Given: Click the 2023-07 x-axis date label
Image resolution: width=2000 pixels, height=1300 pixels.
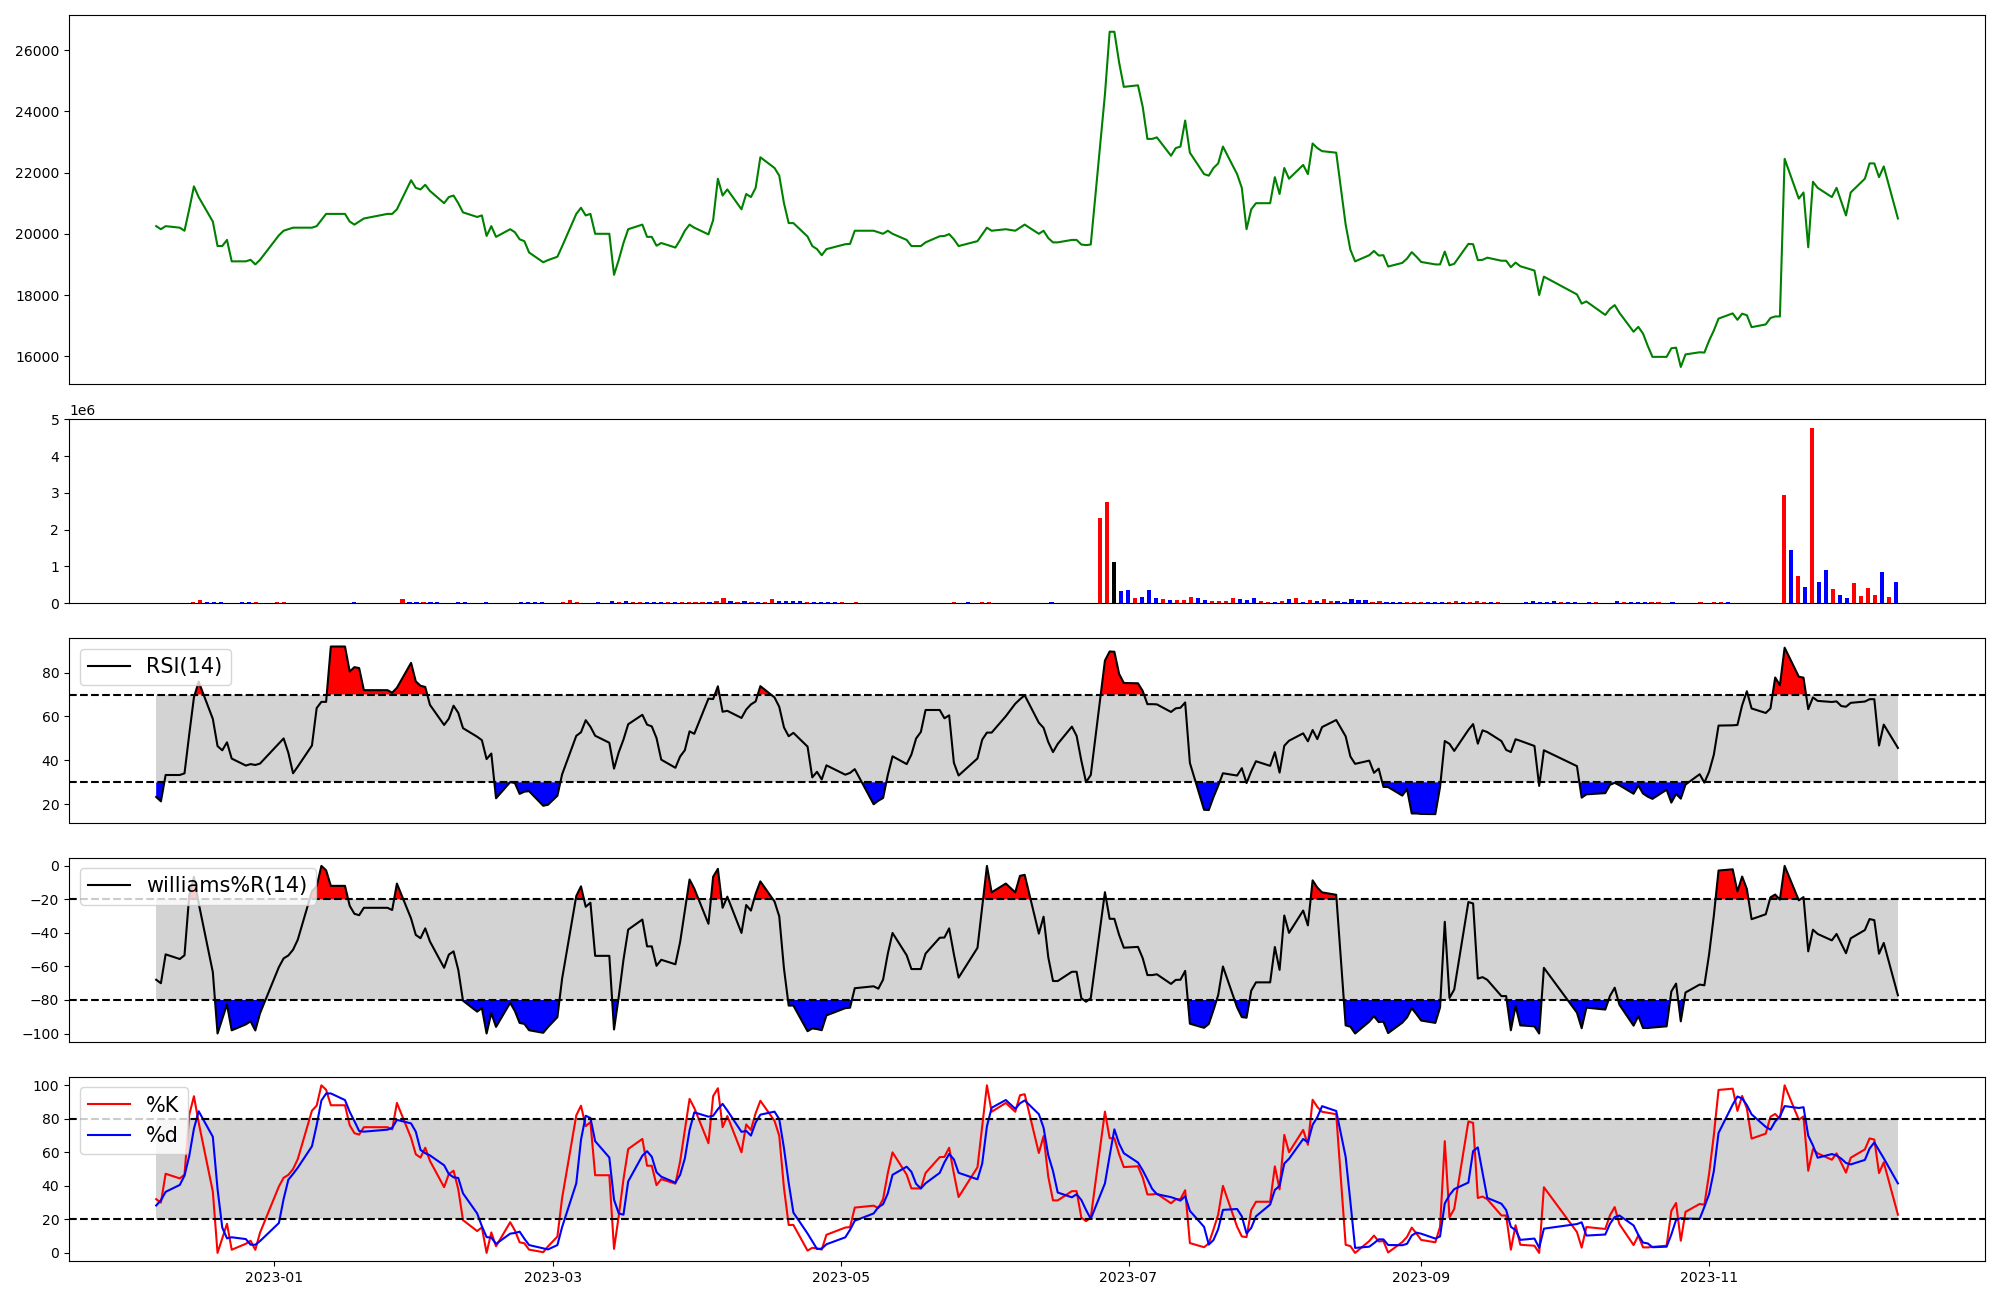Looking at the screenshot, I should pos(1129,1277).
